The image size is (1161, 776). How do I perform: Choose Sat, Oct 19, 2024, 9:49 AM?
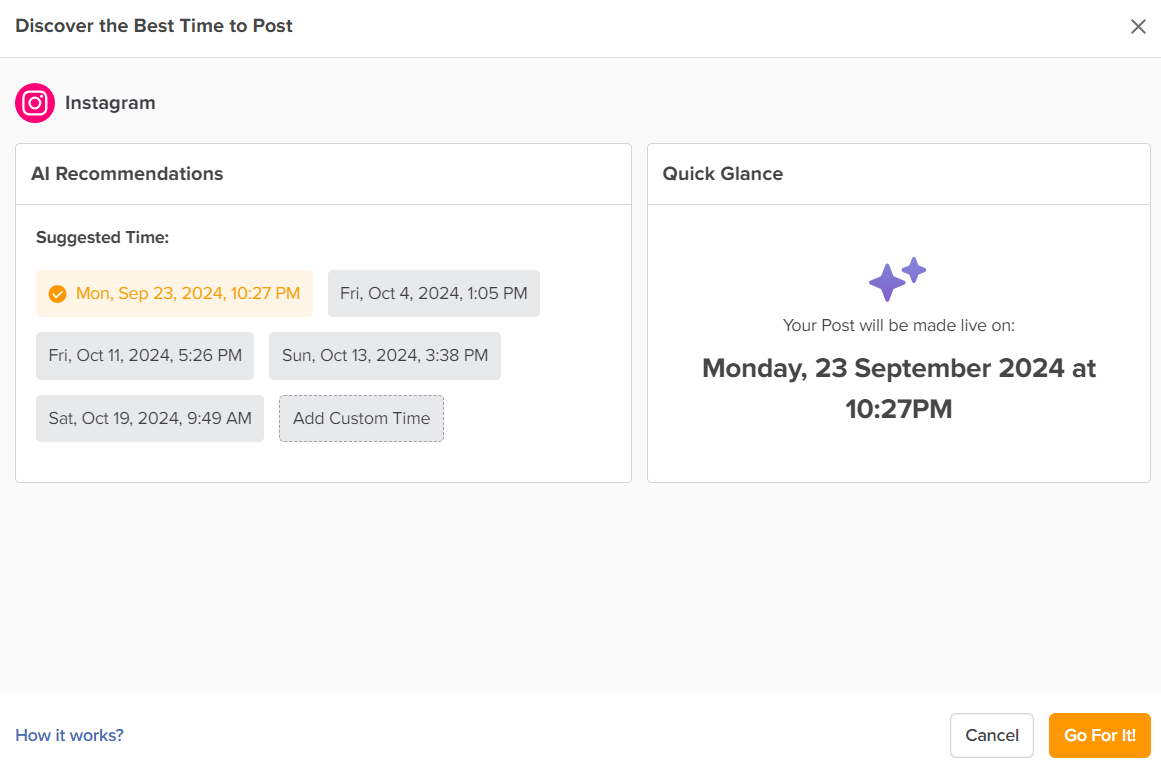tap(150, 418)
